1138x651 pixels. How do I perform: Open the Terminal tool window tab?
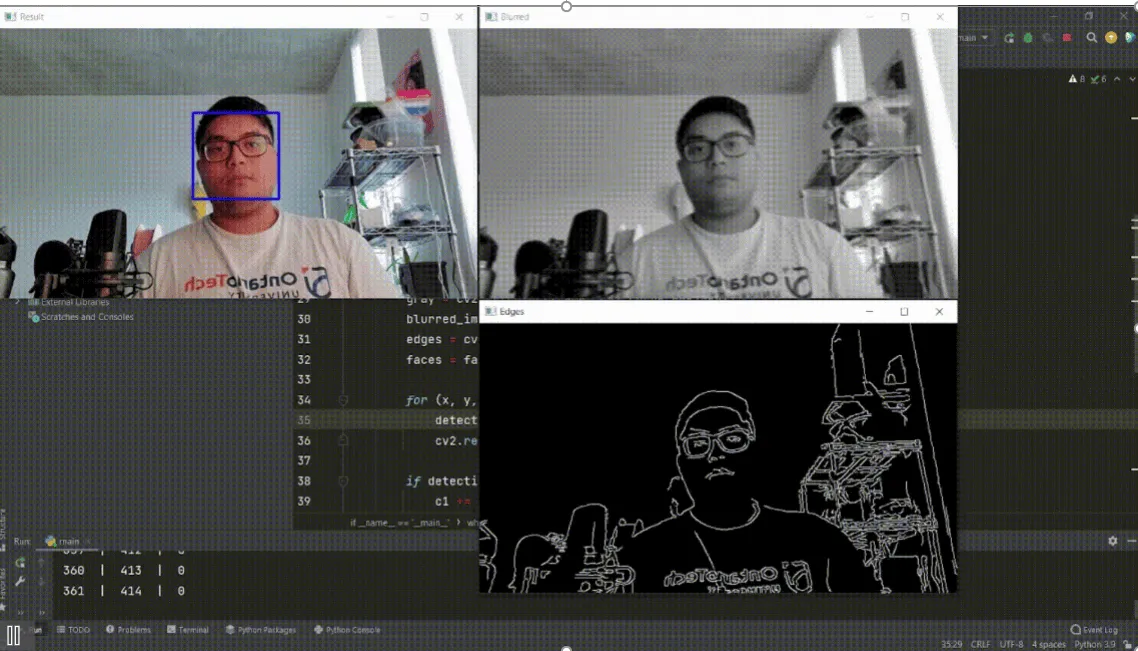[x=188, y=630]
